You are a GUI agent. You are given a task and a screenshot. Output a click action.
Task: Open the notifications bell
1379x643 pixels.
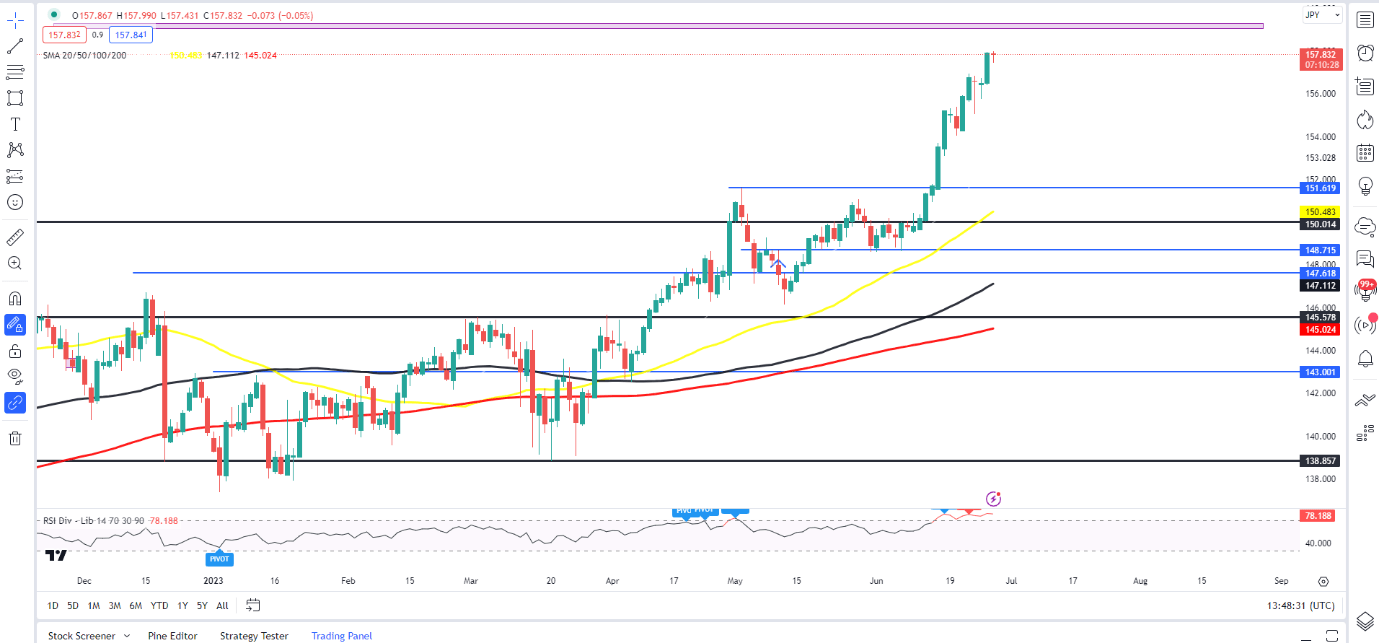click(1365, 359)
